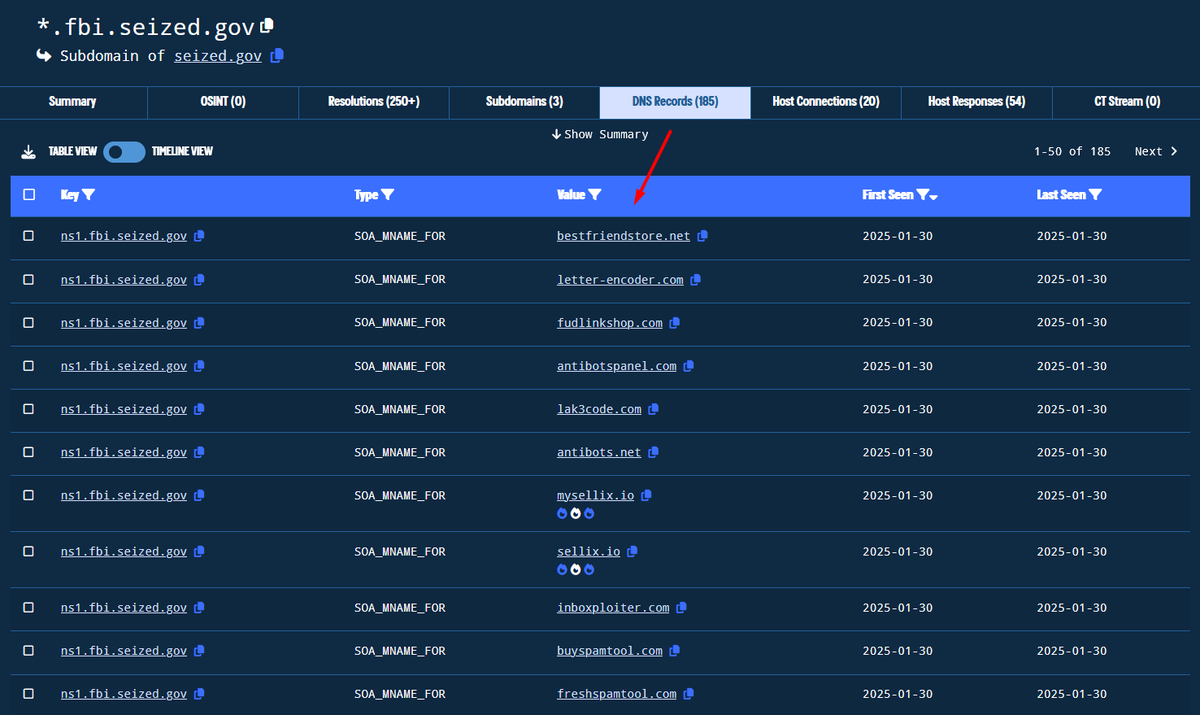Viewport: 1200px width, 715px height.
Task: Copy key in the sellix.io row
Action: [199, 551]
